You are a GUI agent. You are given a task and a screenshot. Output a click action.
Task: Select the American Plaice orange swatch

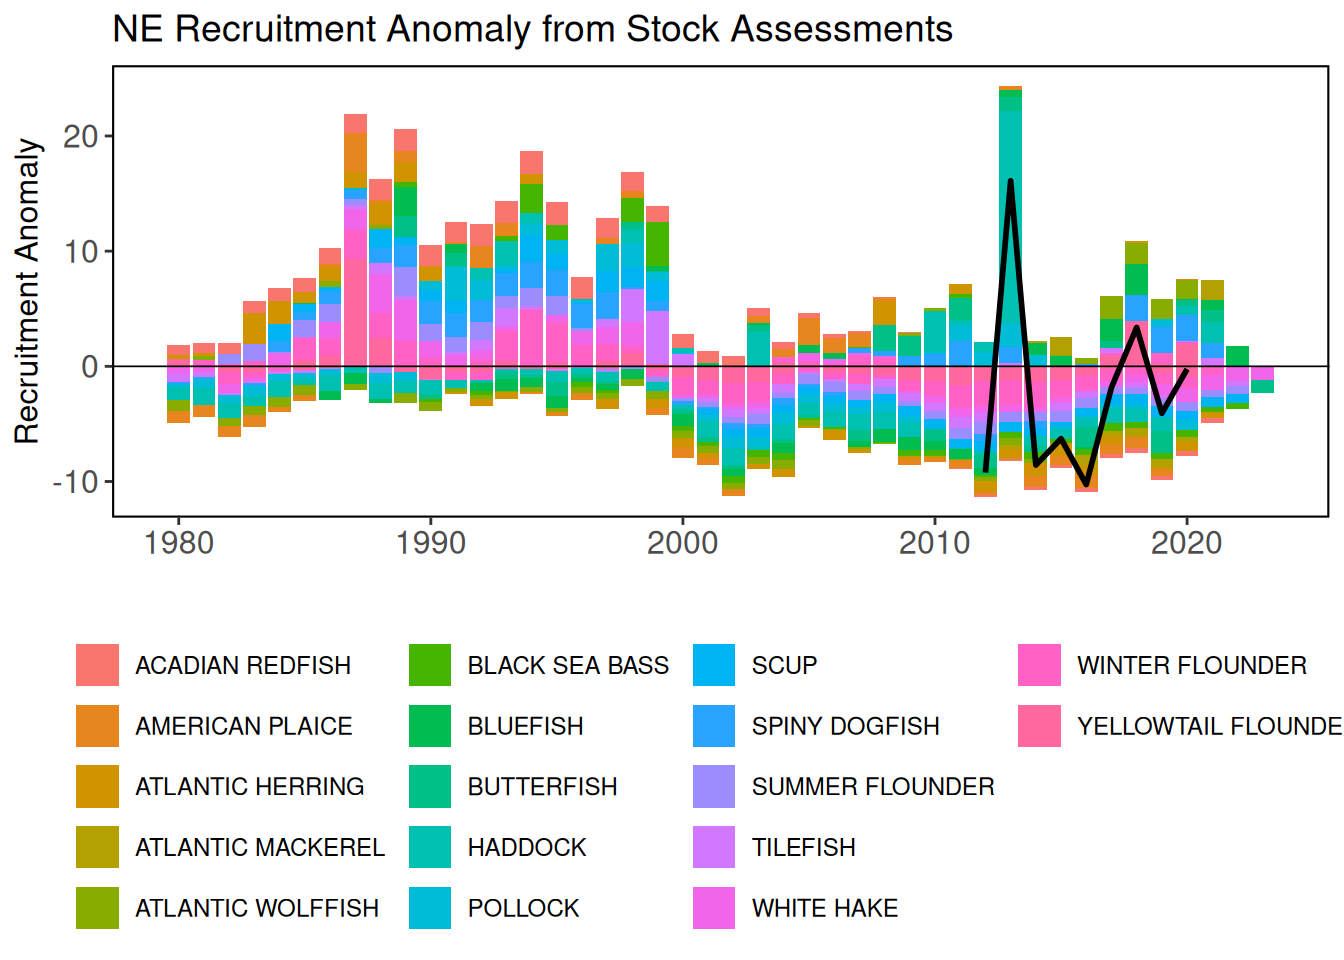click(x=97, y=726)
